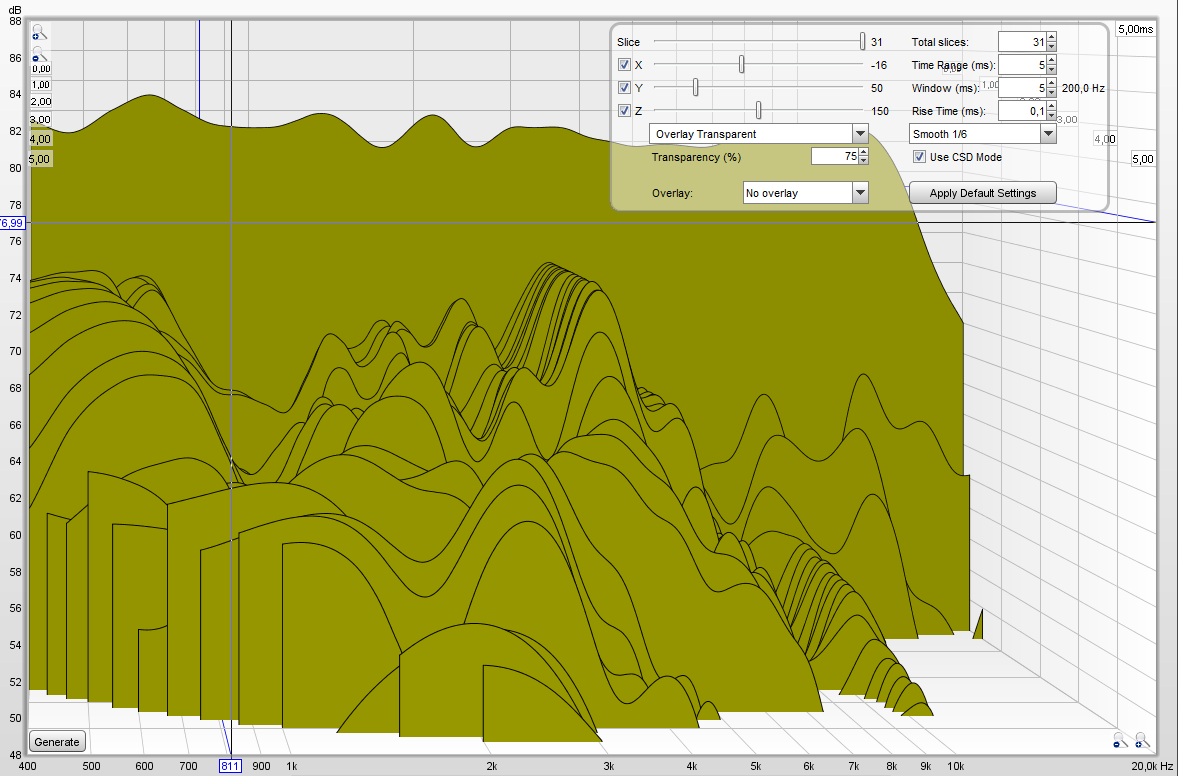Click the Total slices: label

[940, 42]
